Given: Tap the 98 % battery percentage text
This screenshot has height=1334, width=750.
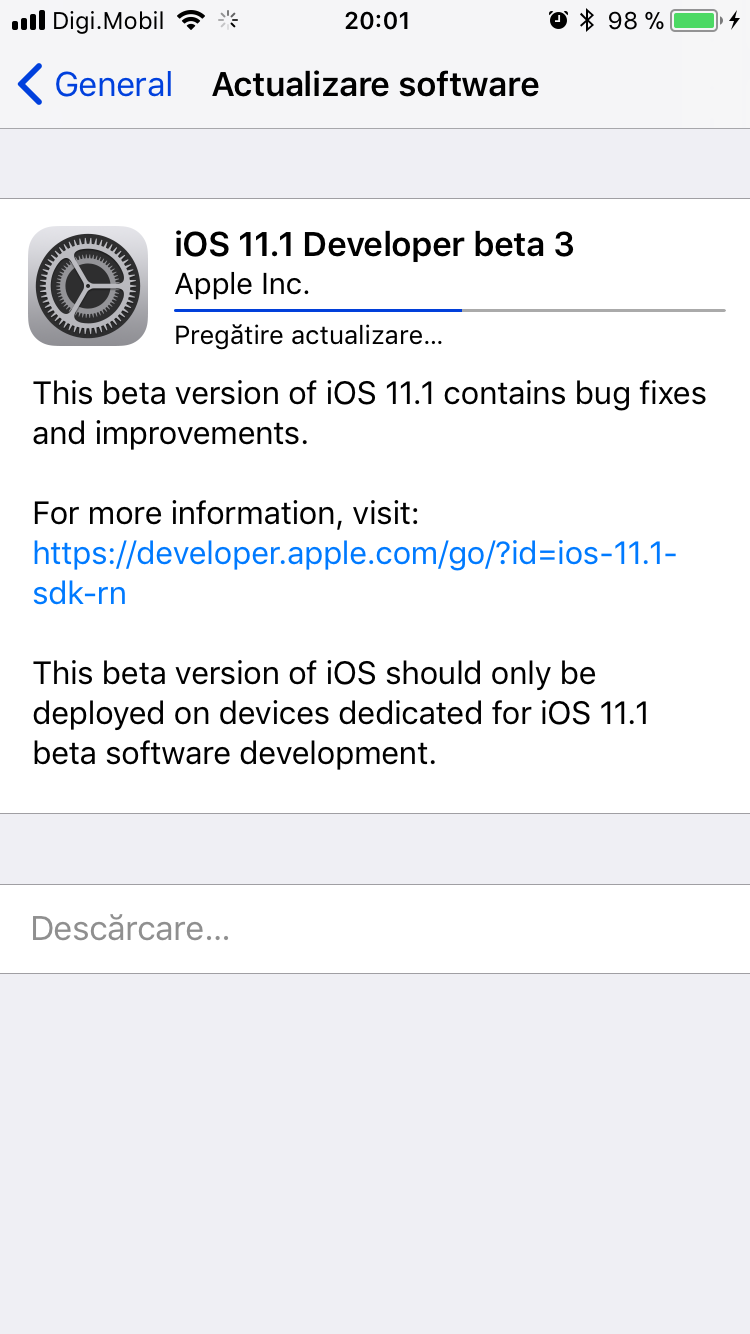Looking at the screenshot, I should pyautogui.click(x=636, y=20).
